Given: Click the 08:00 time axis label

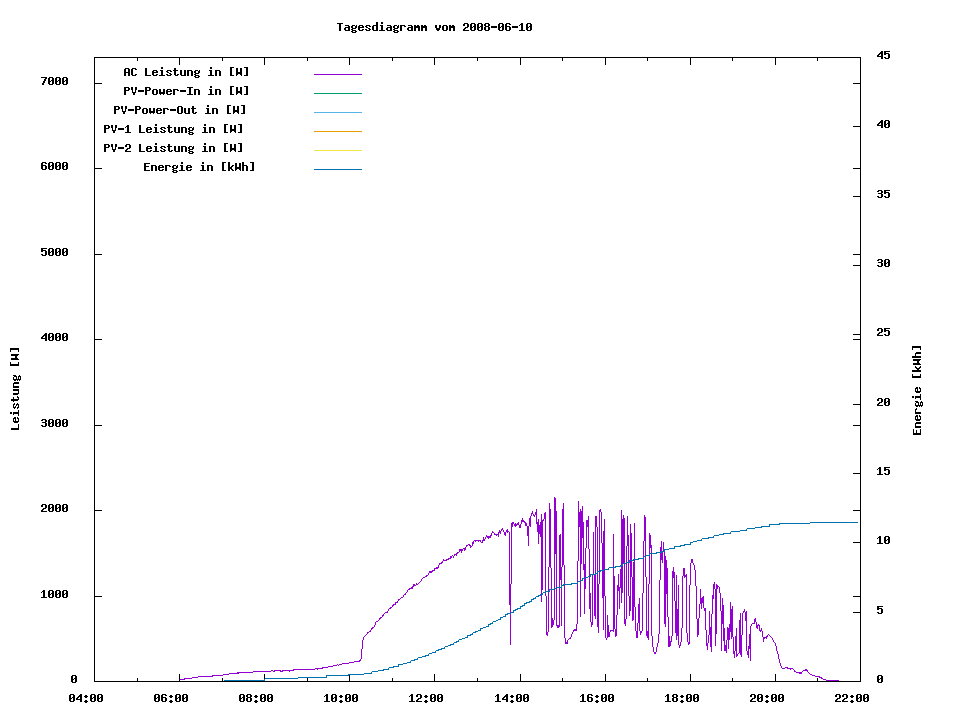Looking at the screenshot, I should click(x=256, y=698).
